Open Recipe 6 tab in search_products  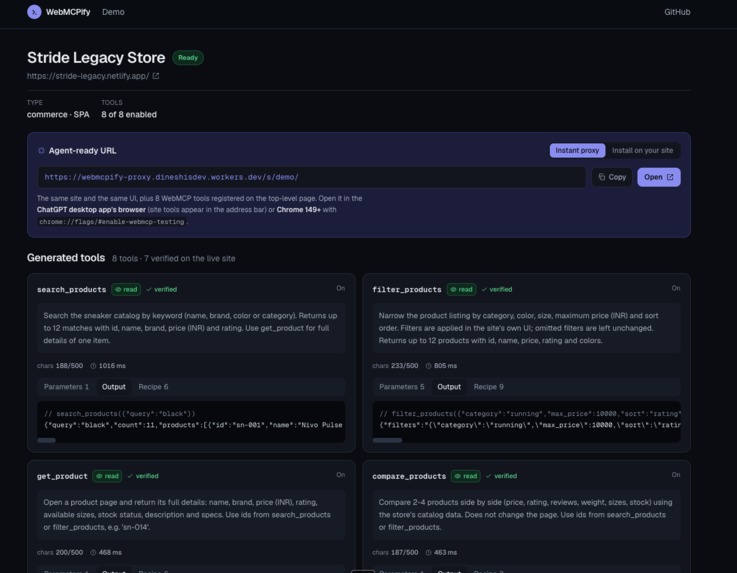(x=153, y=387)
